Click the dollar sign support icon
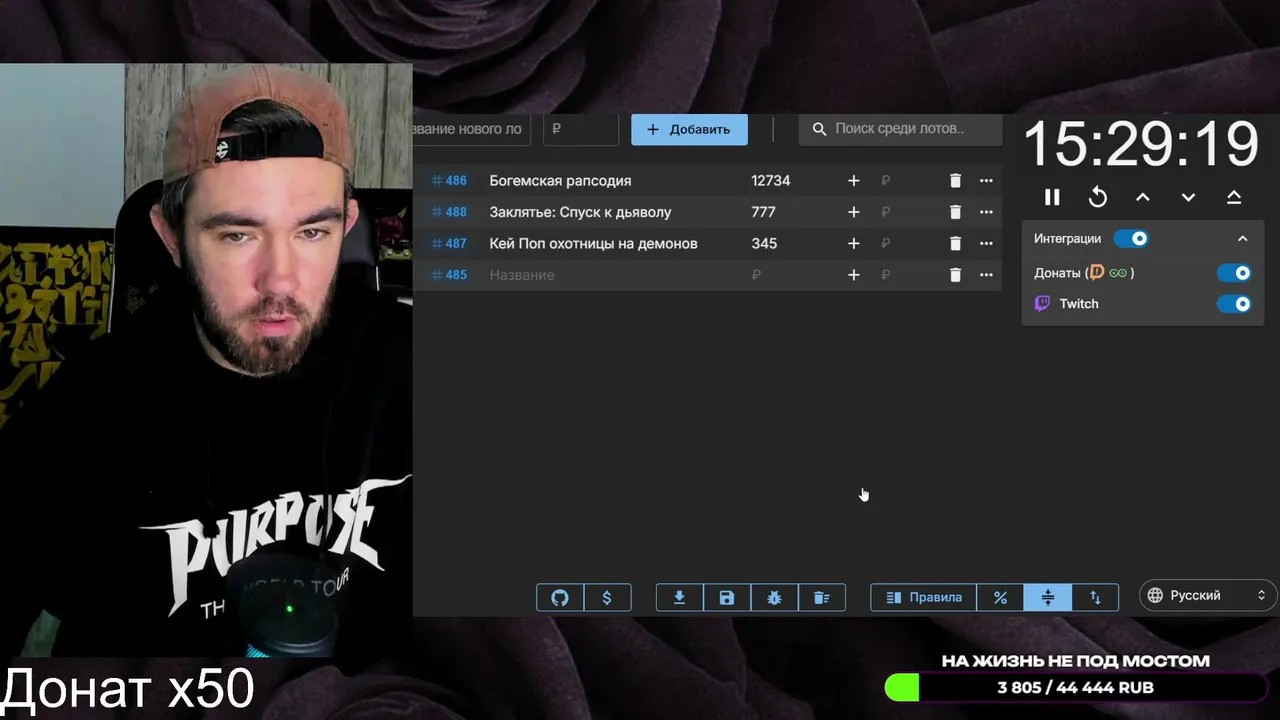This screenshot has height=720, width=1280. pyautogui.click(x=607, y=597)
